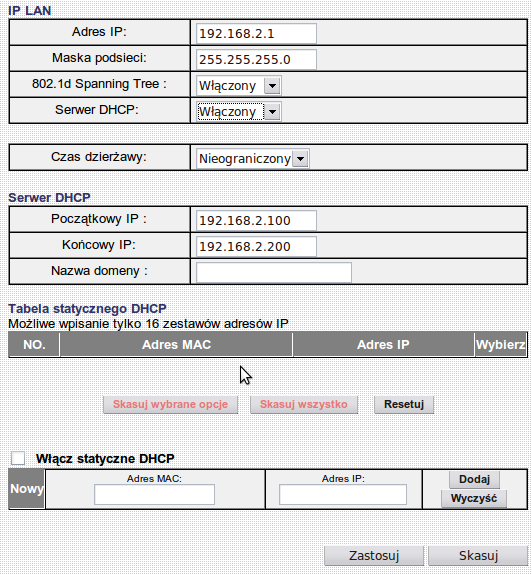Click the Resetuj button
532x574 pixels.
(x=404, y=405)
